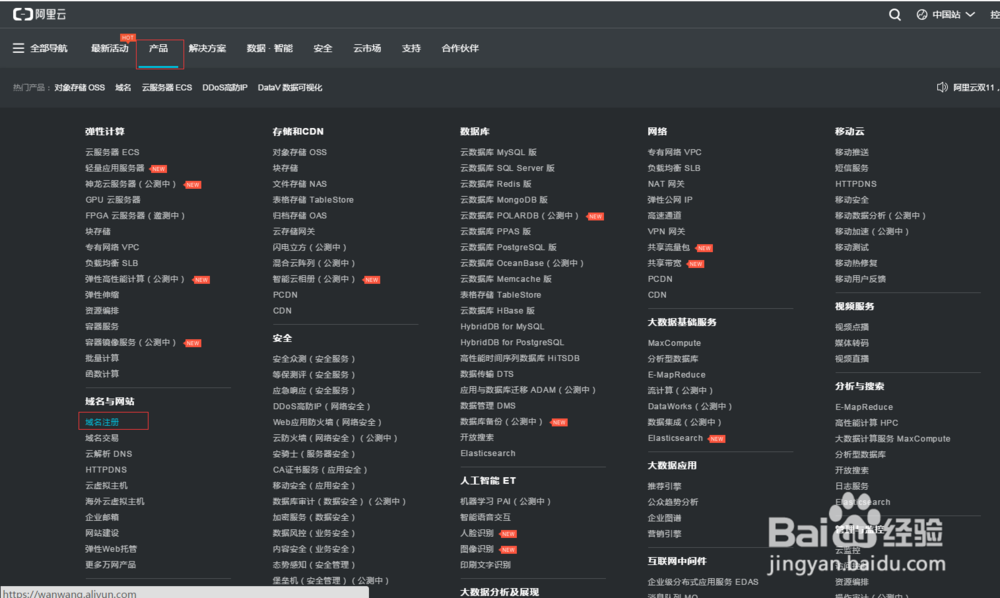This screenshot has width=1000, height=598.
Task: Open 企业邮箱 link
Action: point(102,517)
